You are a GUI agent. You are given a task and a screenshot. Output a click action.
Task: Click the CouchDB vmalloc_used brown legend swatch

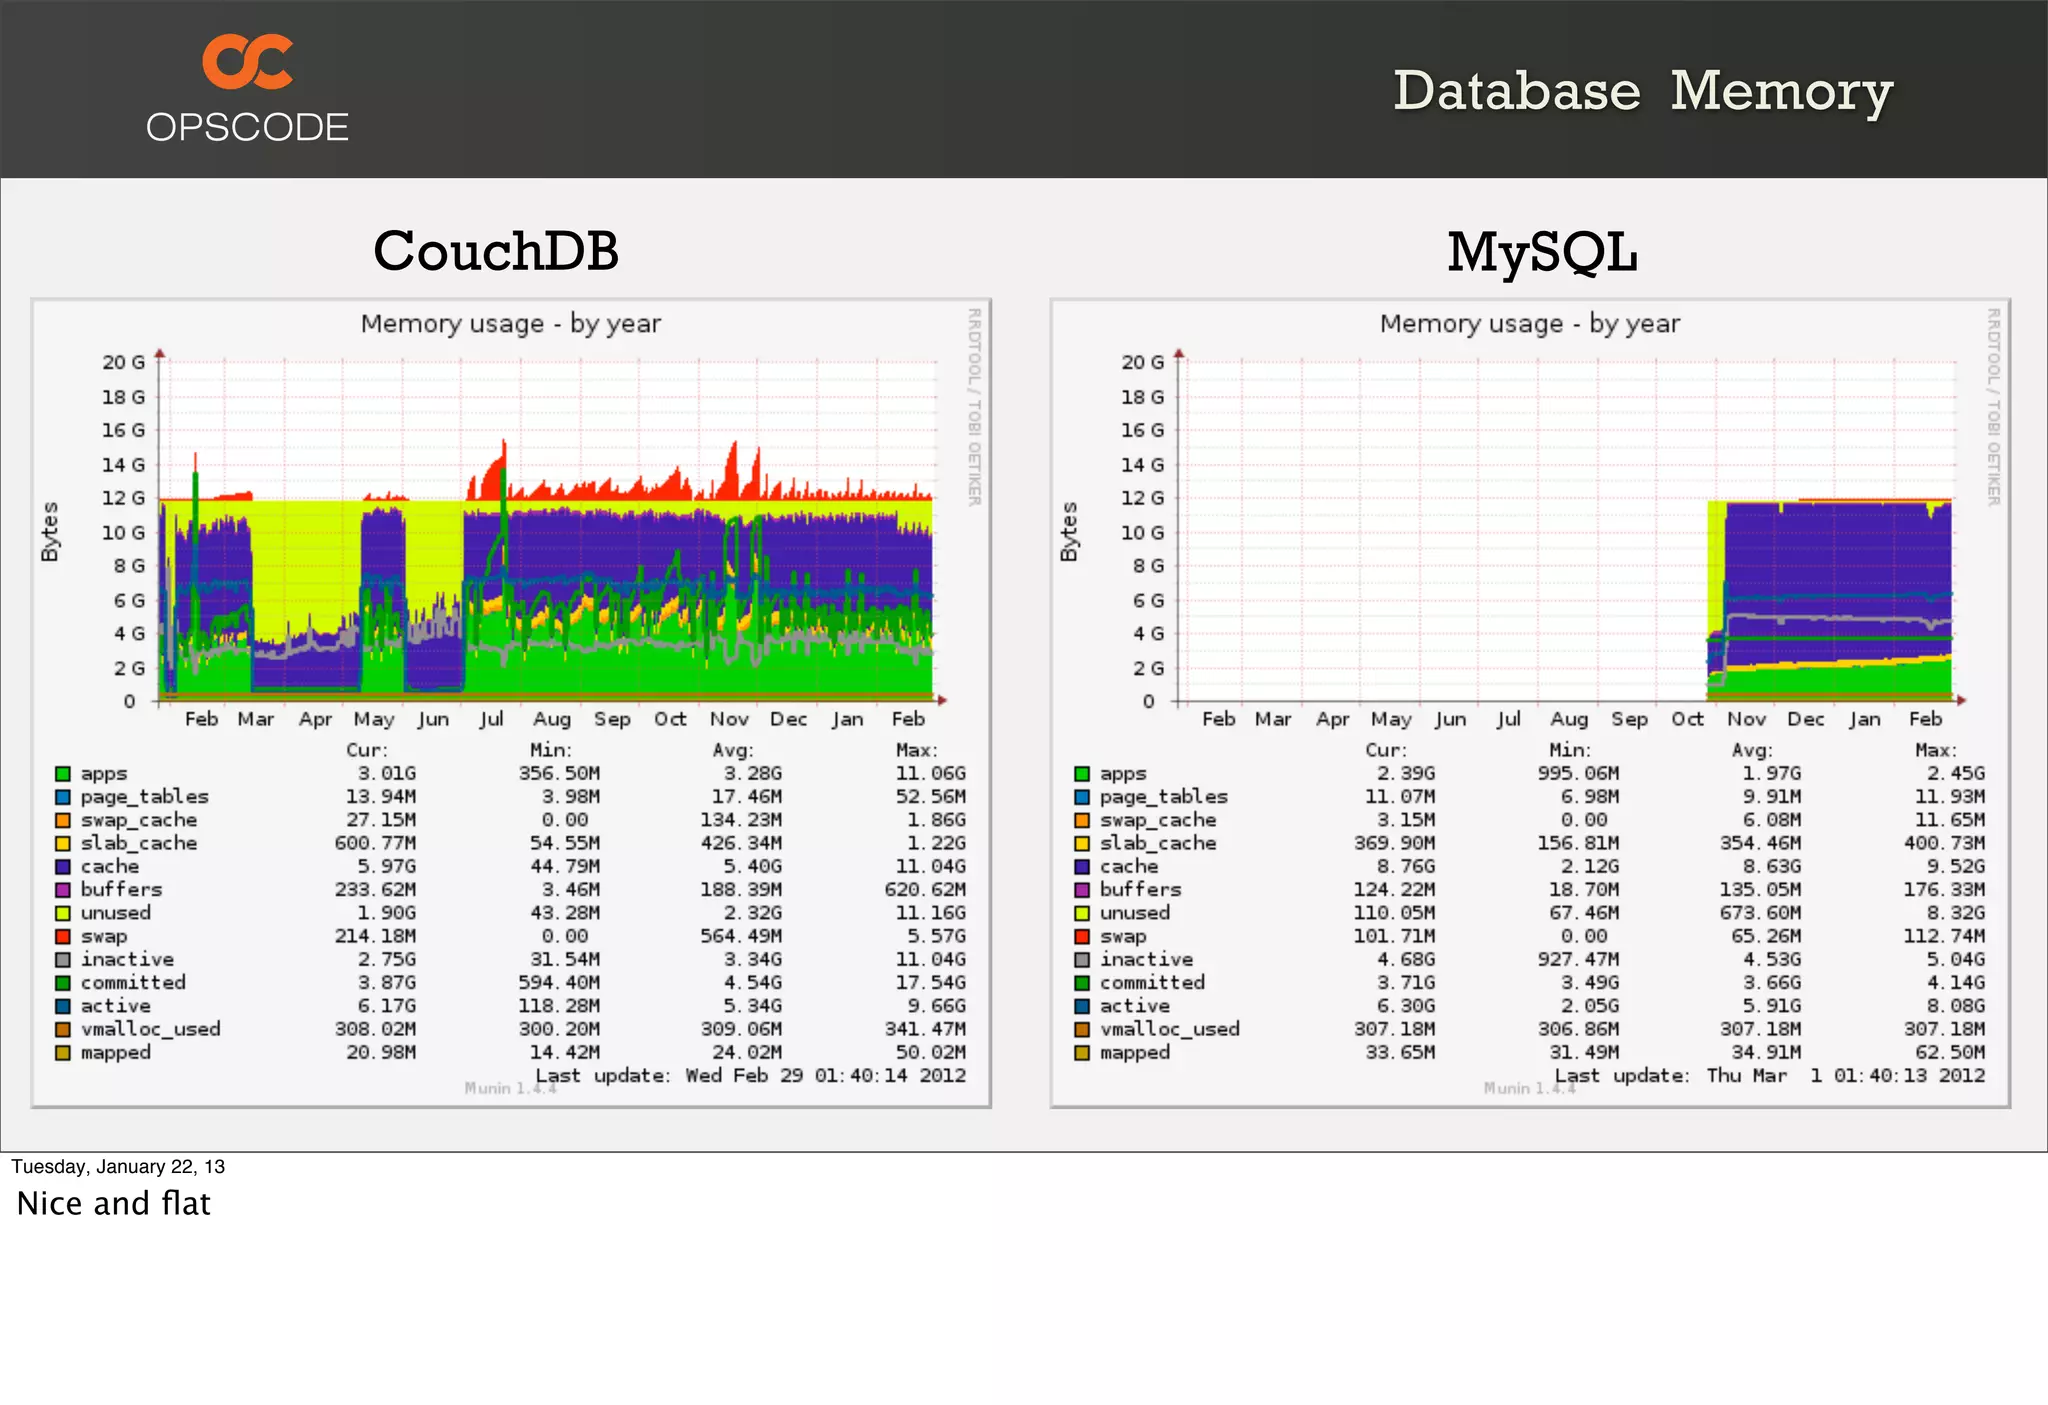62,1029
